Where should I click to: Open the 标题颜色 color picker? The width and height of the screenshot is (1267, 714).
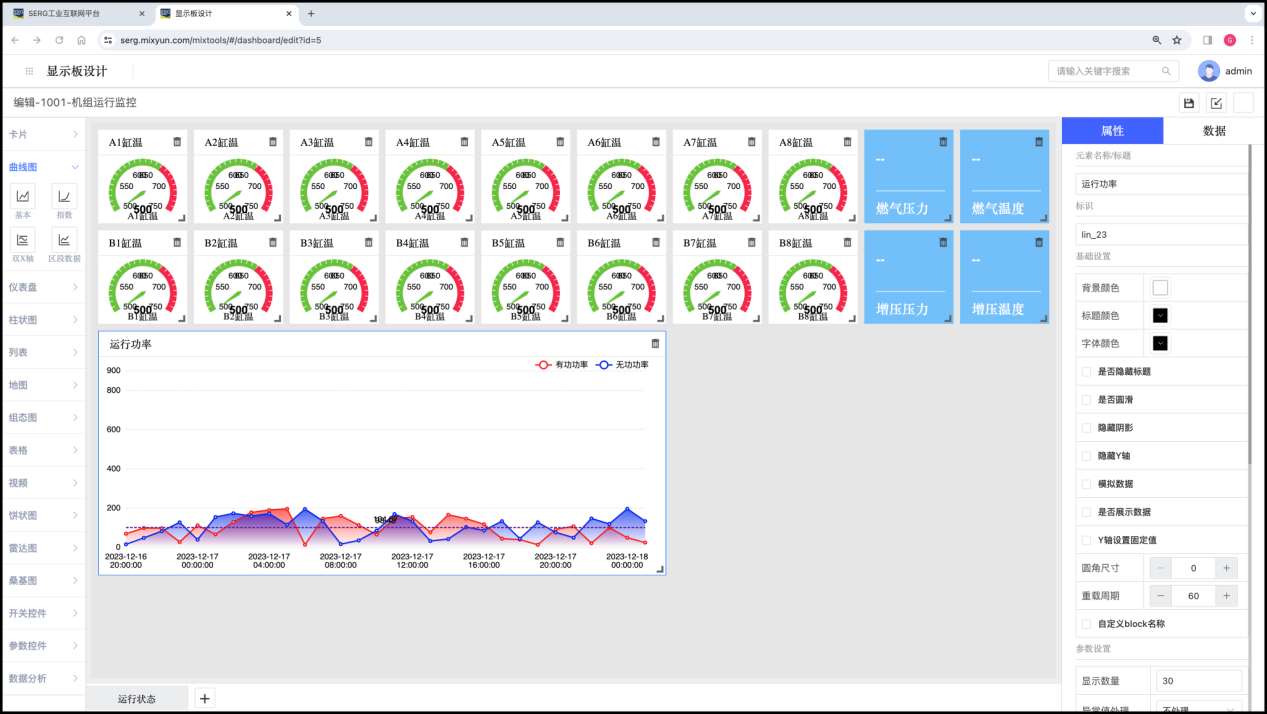tap(1160, 316)
